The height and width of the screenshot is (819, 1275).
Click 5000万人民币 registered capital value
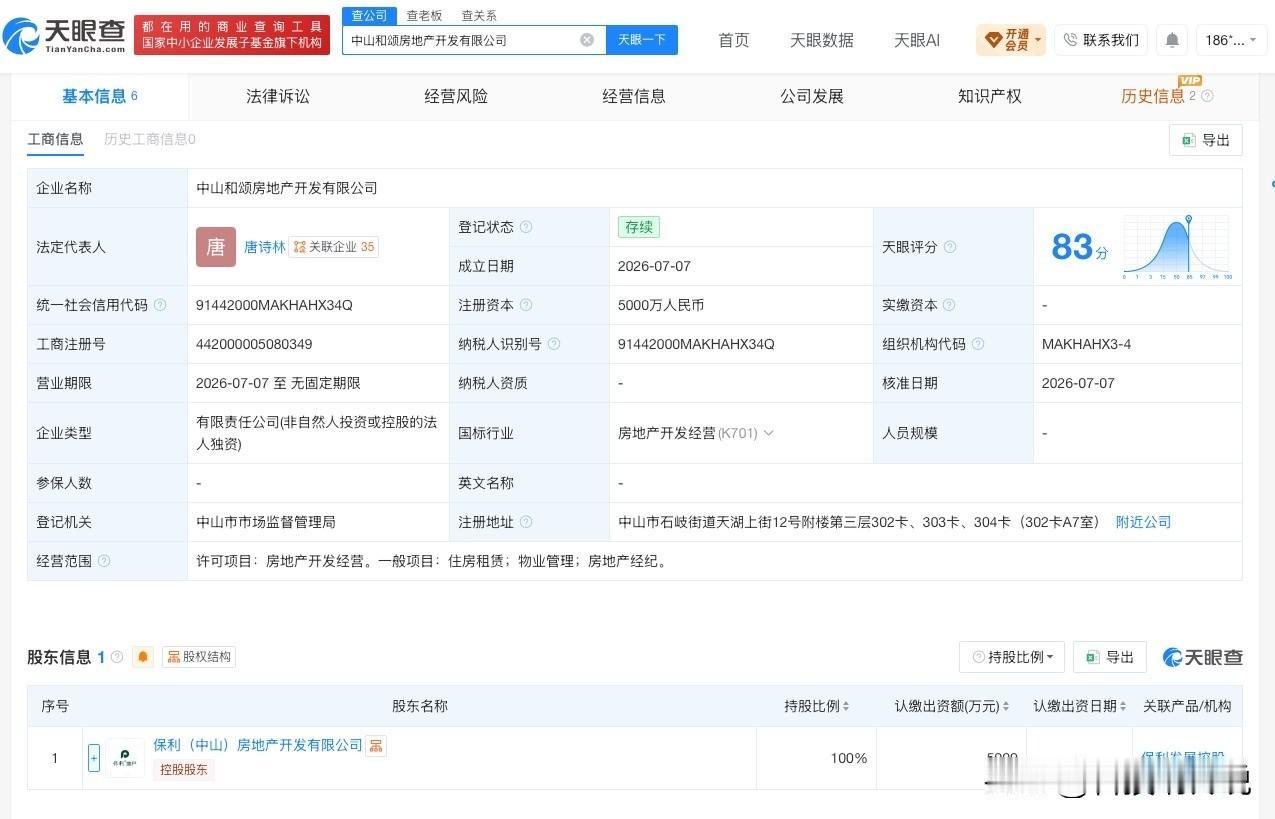pos(661,305)
